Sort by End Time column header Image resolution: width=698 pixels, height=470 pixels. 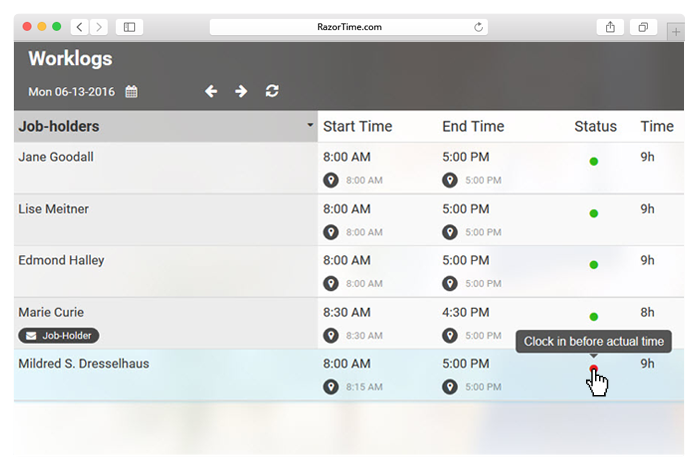tap(473, 126)
